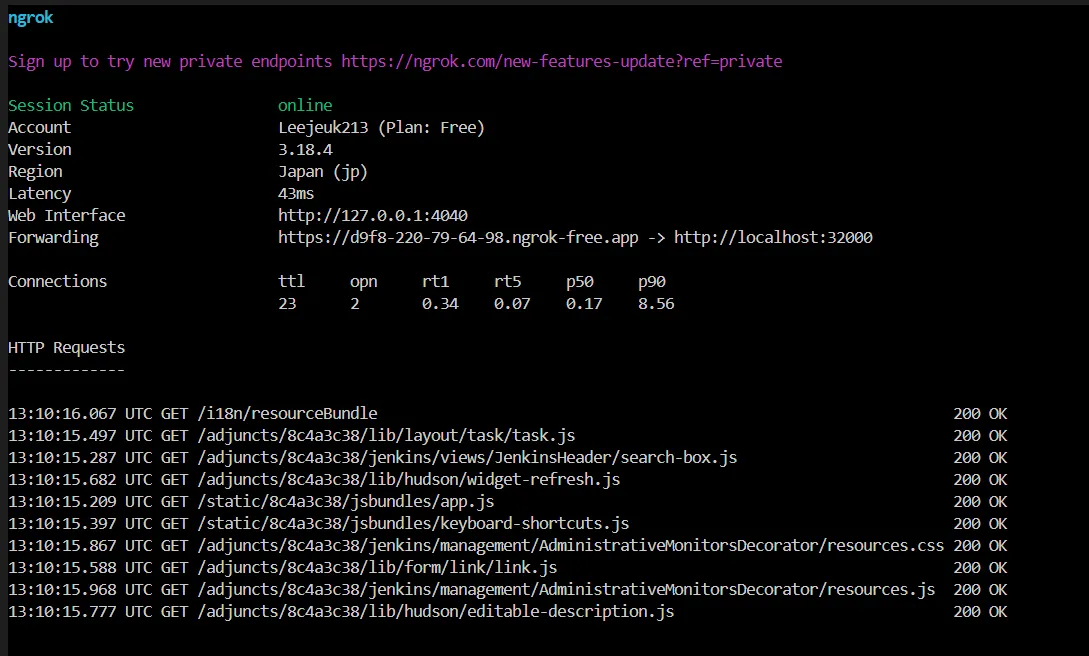Click timestamp 13:10:15.209 UTC
This screenshot has width=1089, height=656.
tap(80, 502)
